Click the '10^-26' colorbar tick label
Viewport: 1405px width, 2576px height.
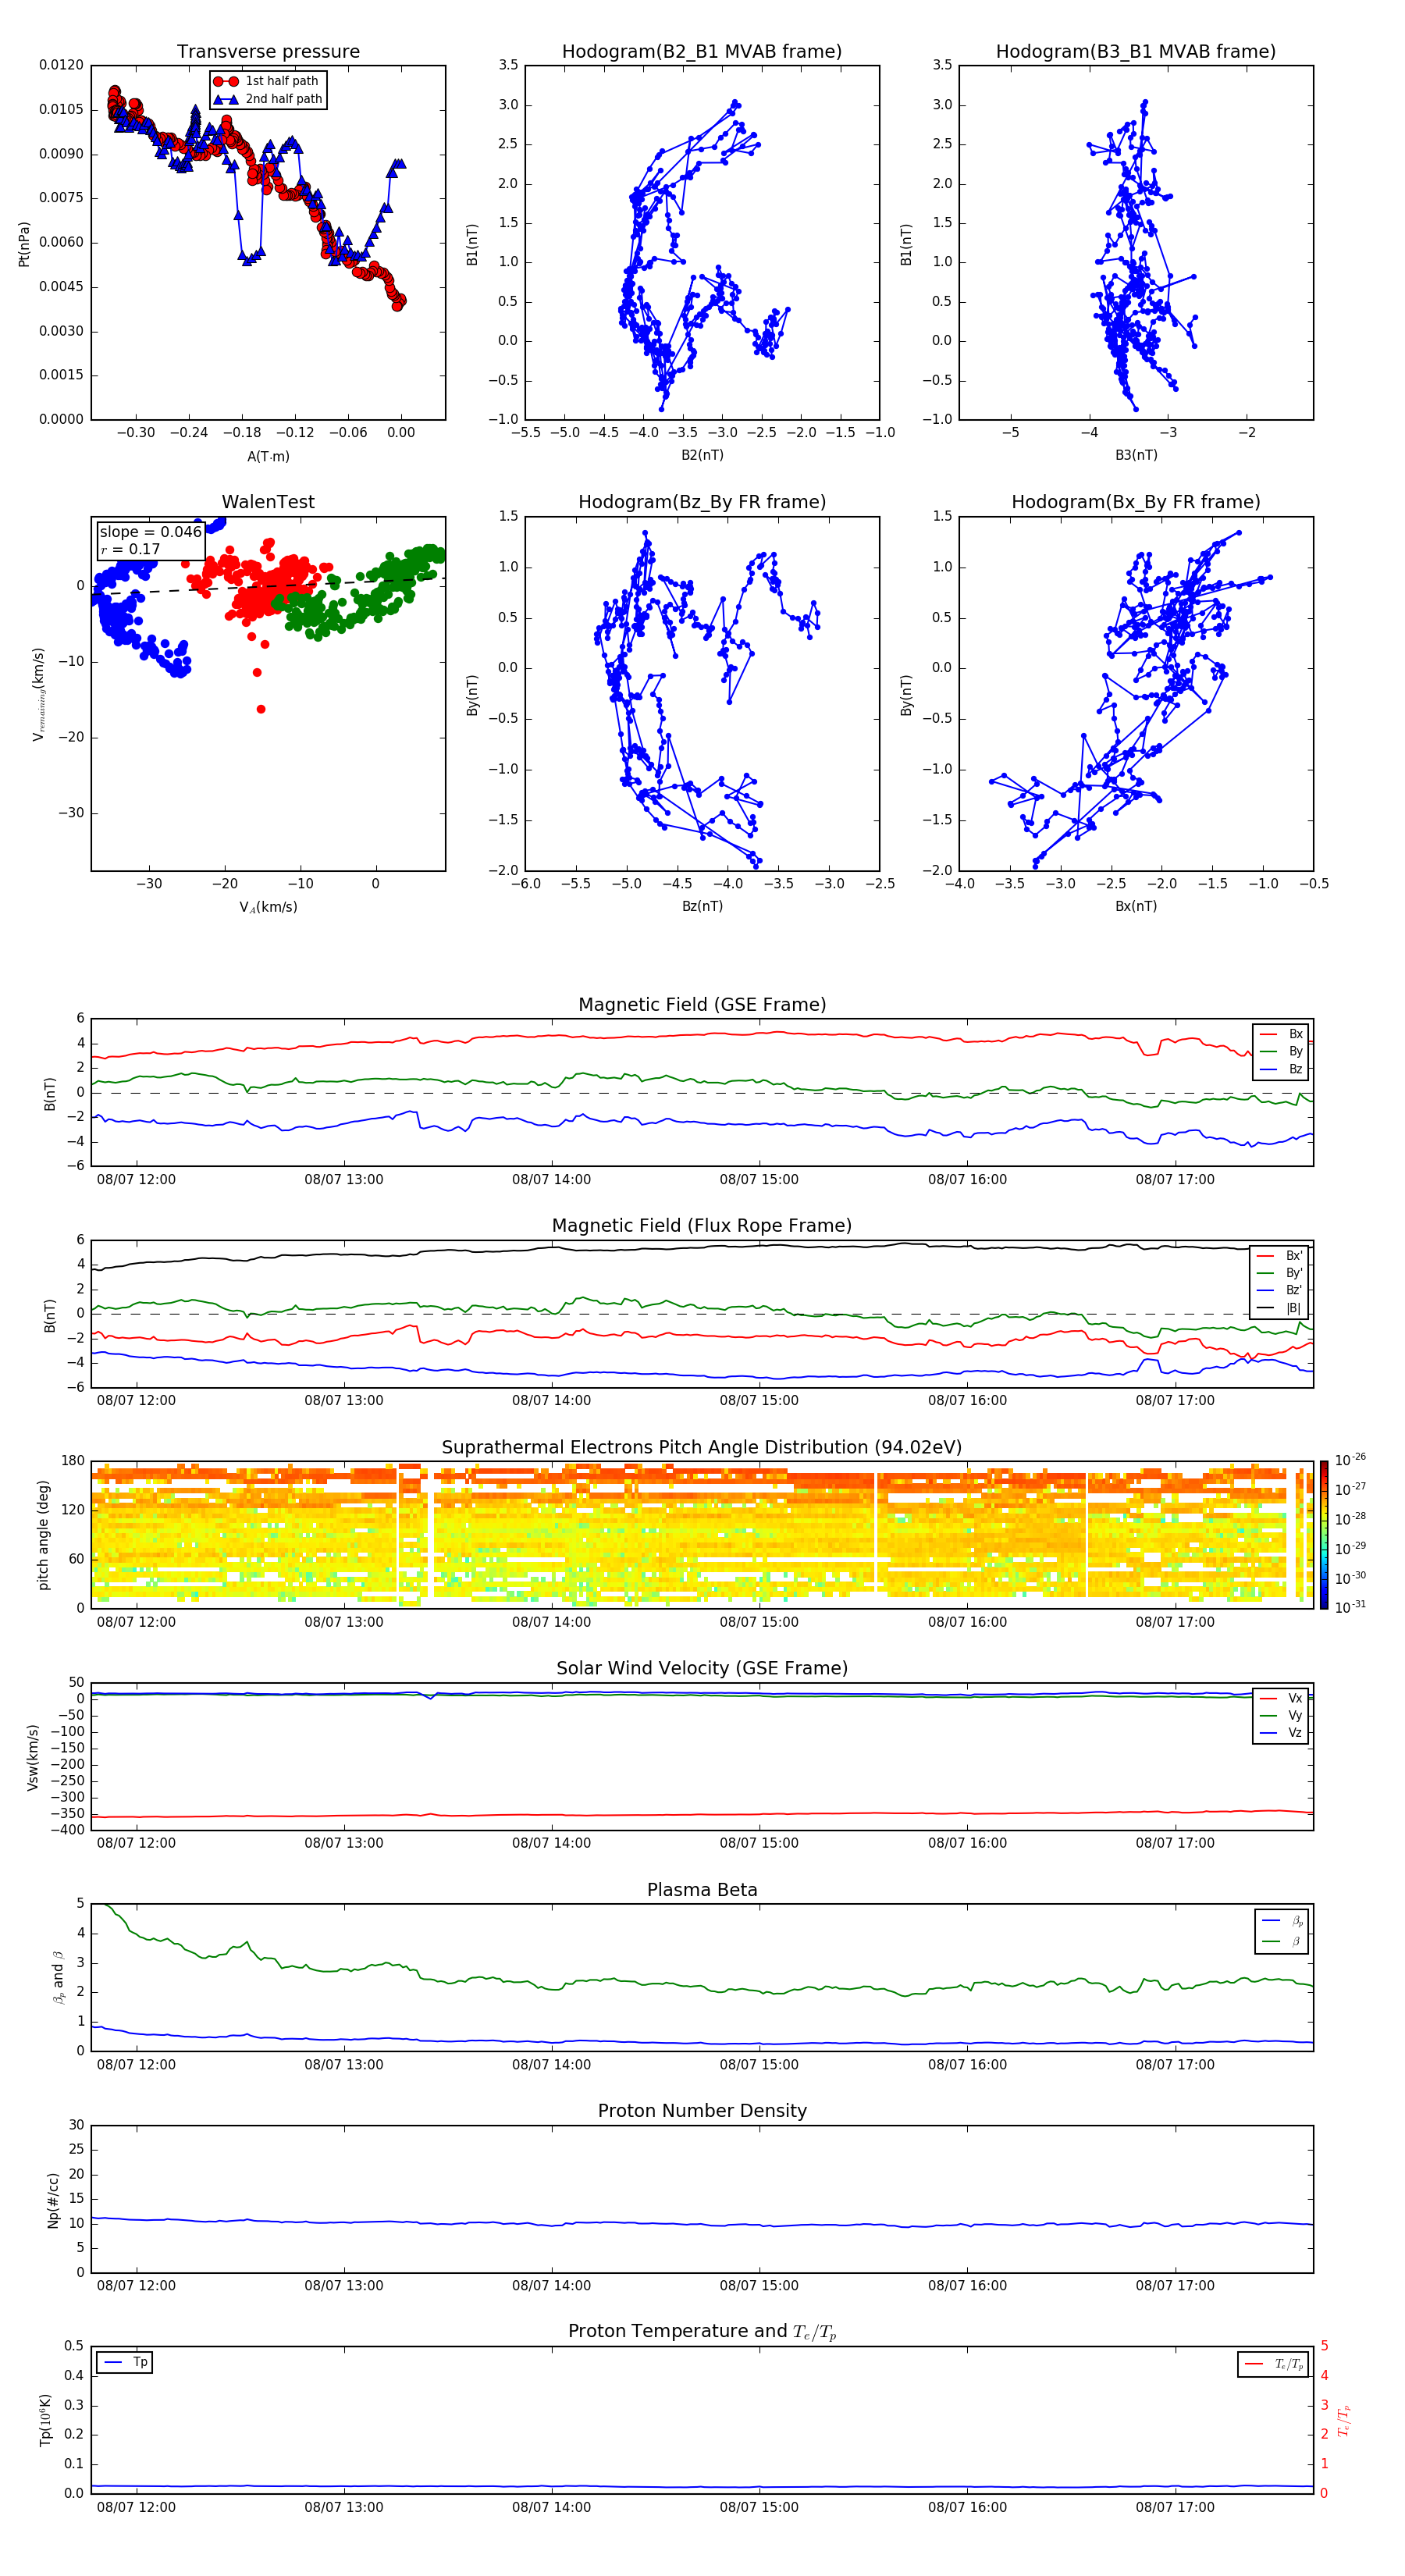pos(1350,1460)
